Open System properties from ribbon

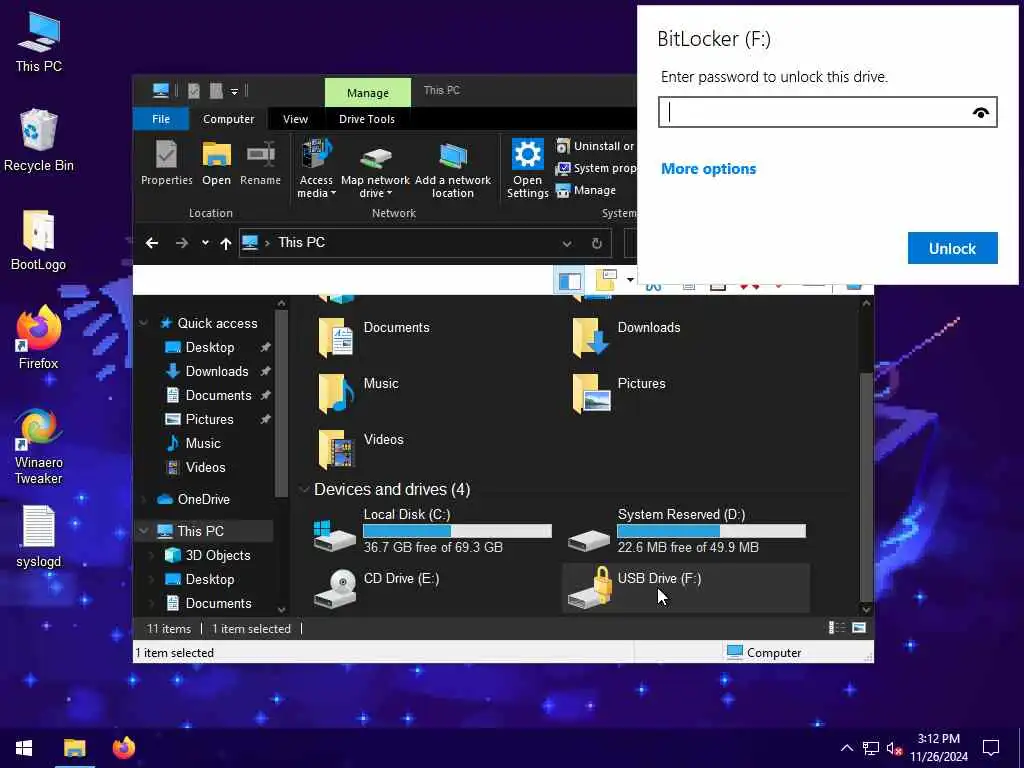point(595,168)
